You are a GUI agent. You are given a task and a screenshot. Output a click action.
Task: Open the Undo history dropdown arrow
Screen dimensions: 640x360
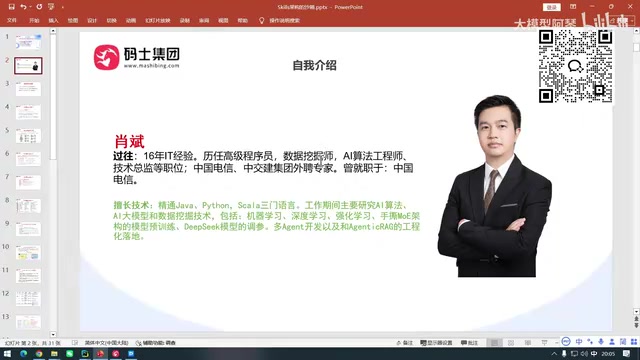coord(30,7)
